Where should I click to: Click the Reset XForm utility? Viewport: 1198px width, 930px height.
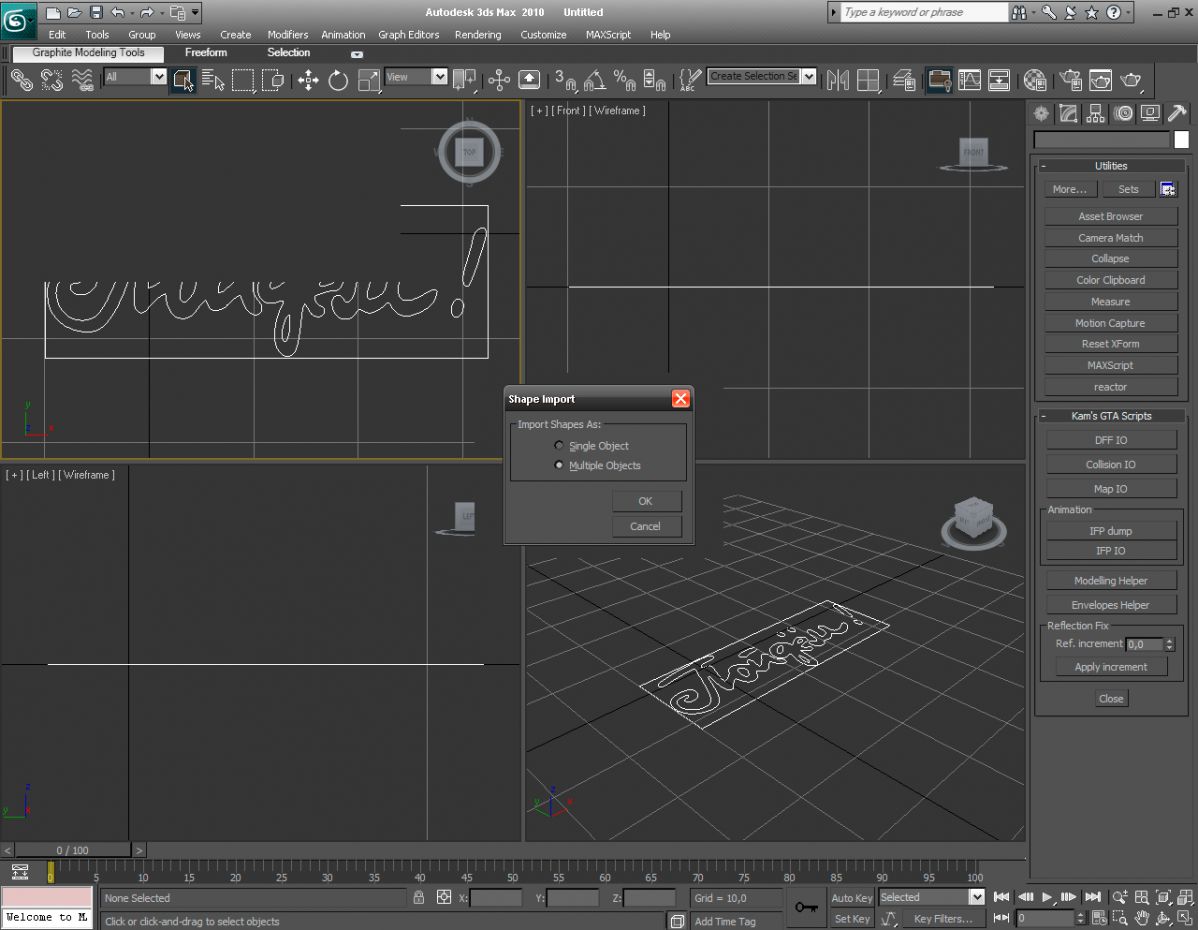click(1111, 344)
